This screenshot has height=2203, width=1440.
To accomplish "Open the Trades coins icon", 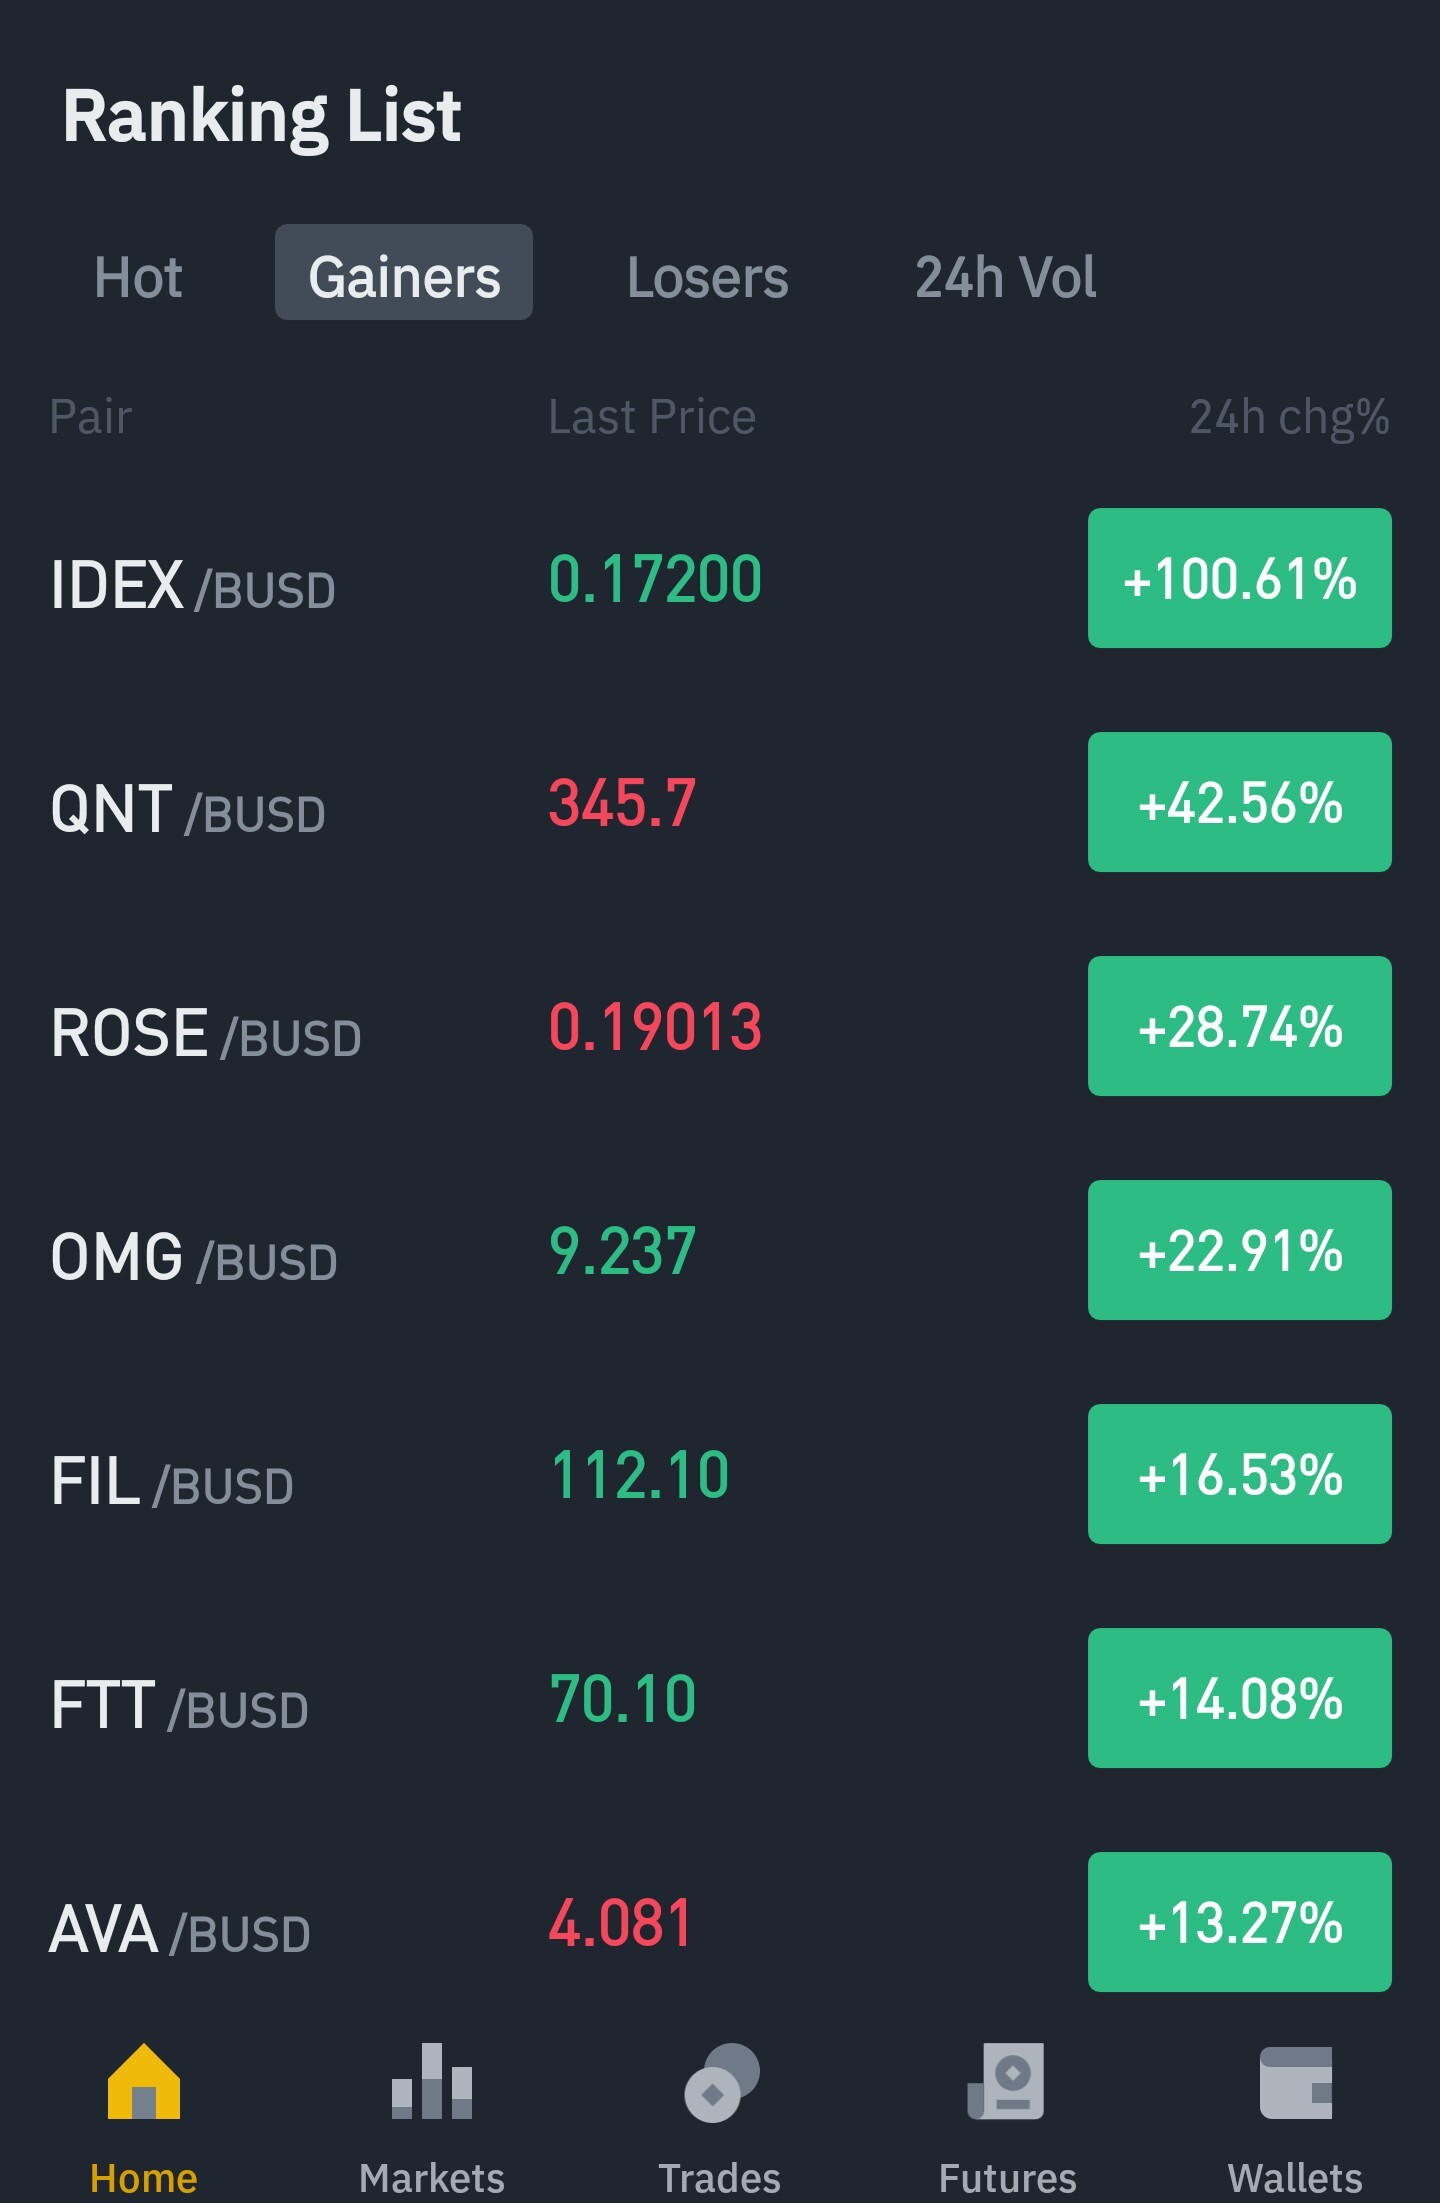I will pos(721,2082).
